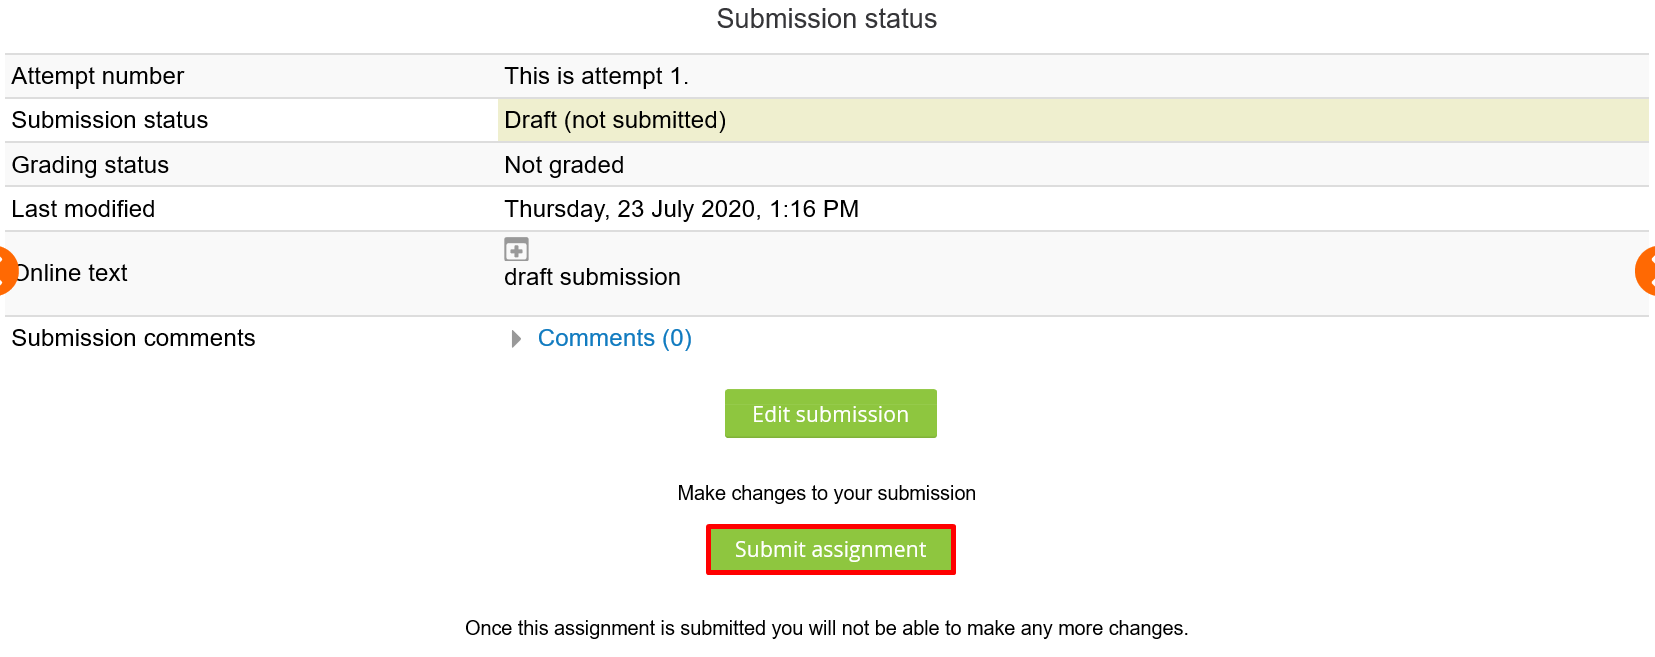The height and width of the screenshot is (657, 1655).
Task: Expand the Comments disclosure triangle
Action: click(516, 339)
